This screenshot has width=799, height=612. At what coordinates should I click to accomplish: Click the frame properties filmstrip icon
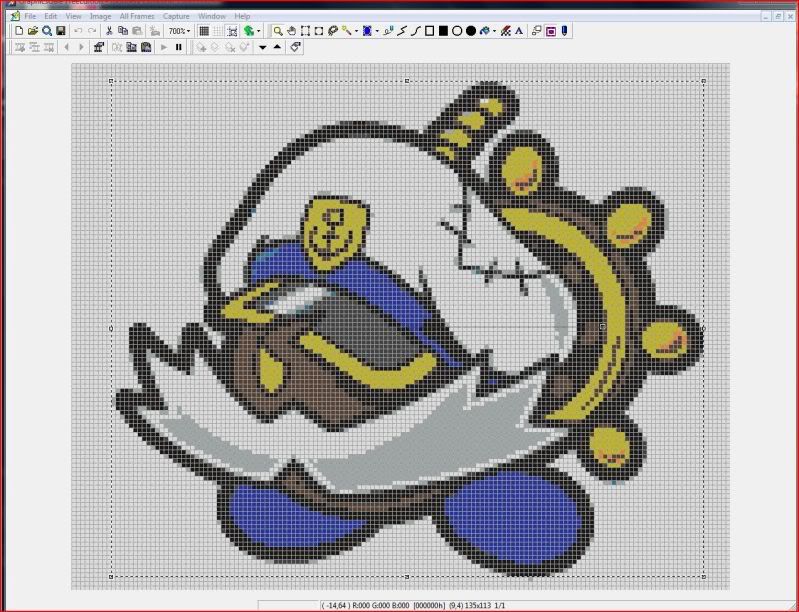(x=99, y=47)
